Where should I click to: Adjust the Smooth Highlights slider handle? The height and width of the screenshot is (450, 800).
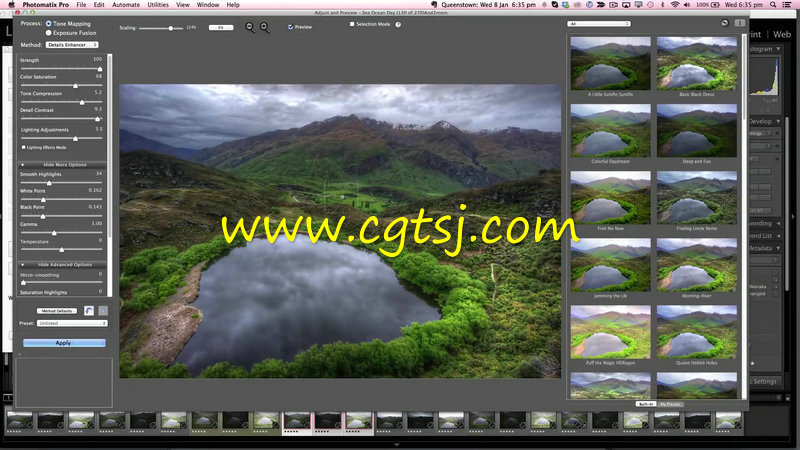[x=49, y=183]
